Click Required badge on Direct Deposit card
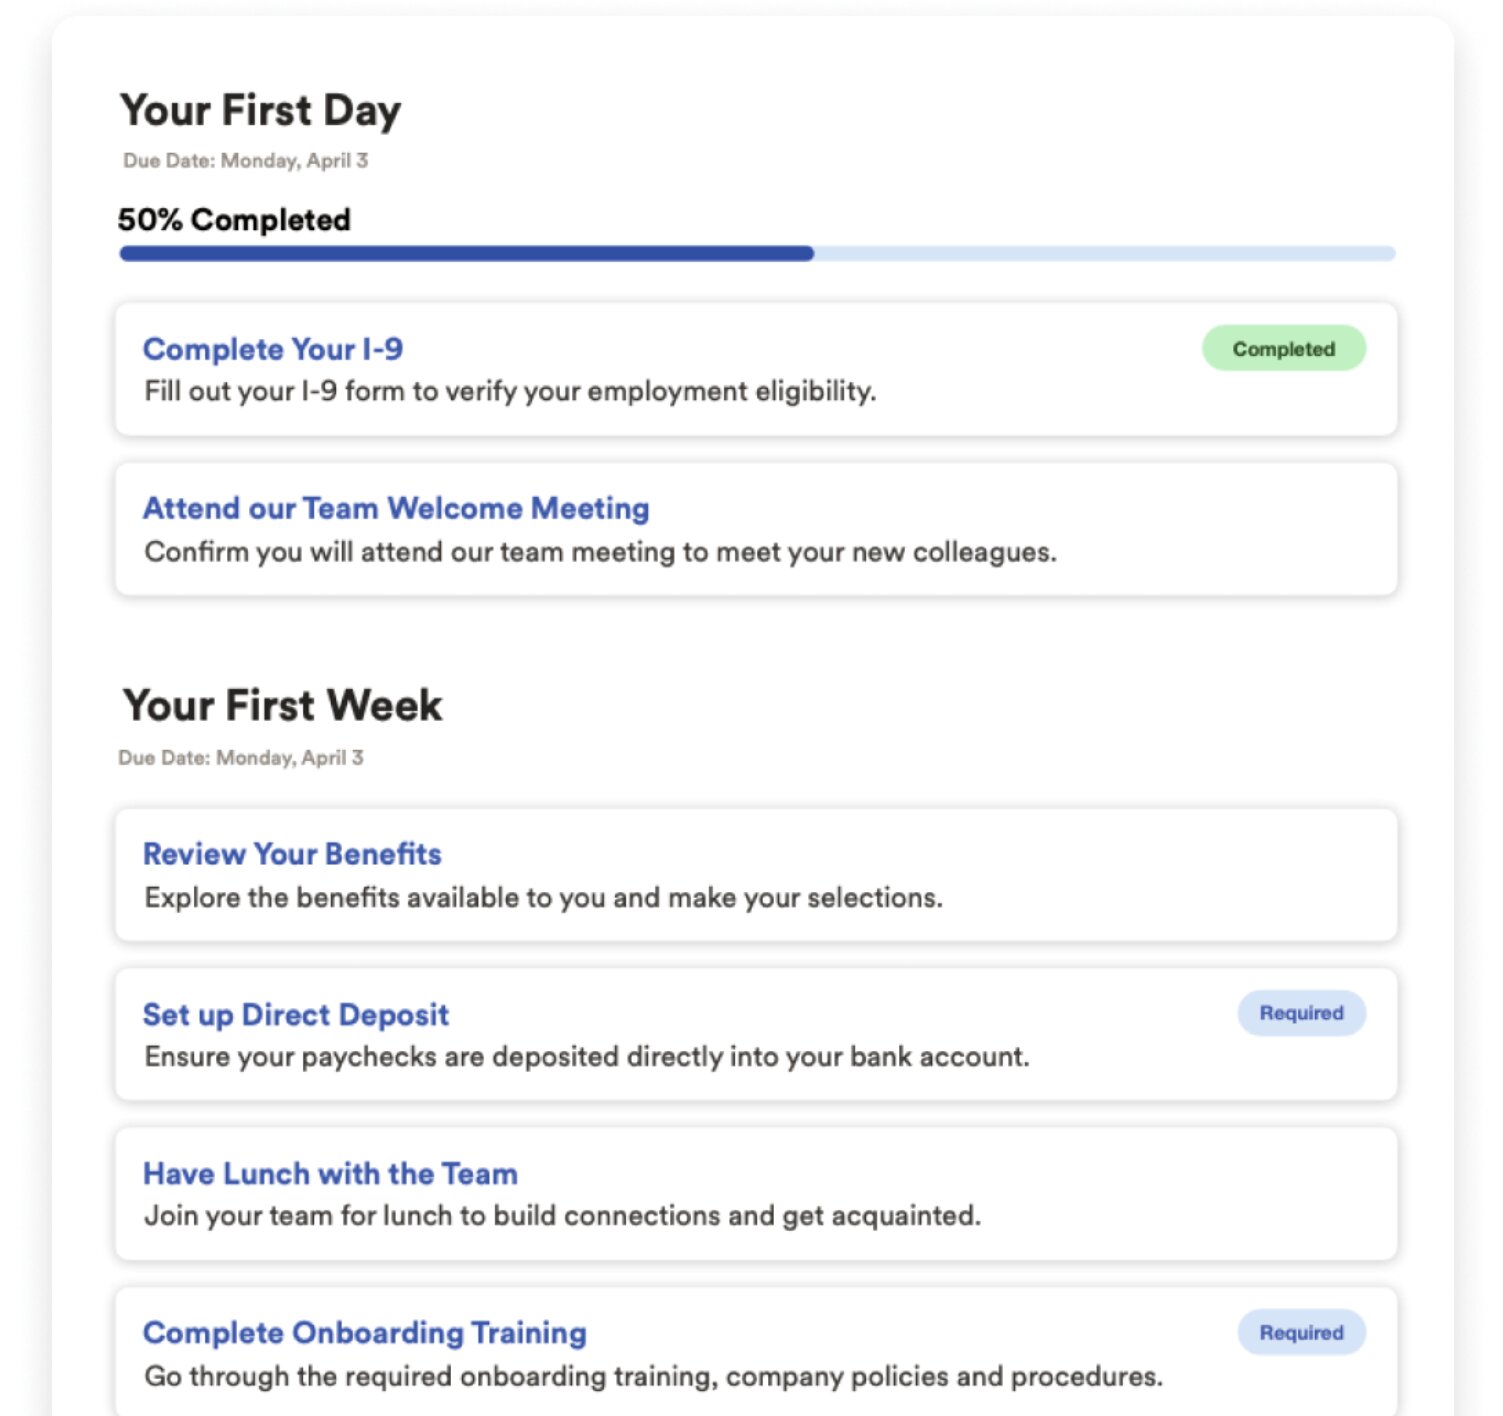Viewport: 1503px width, 1416px height. pos(1301,1013)
